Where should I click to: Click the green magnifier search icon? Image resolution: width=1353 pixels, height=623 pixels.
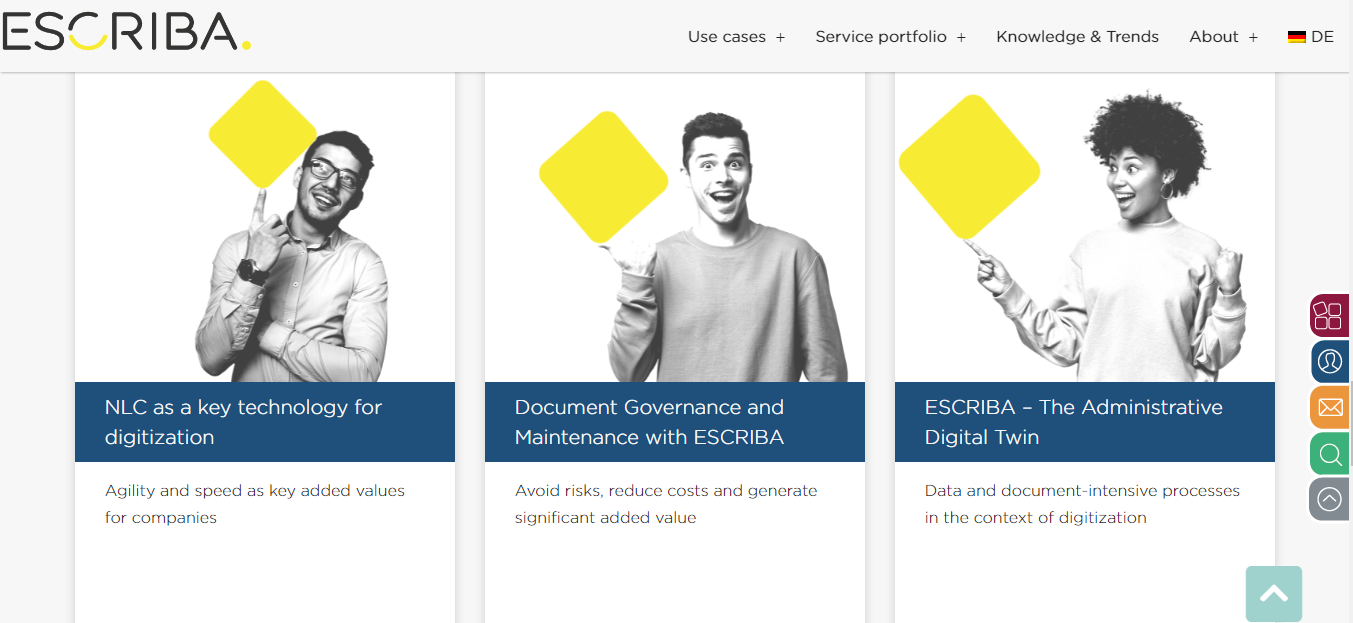tap(1330, 454)
